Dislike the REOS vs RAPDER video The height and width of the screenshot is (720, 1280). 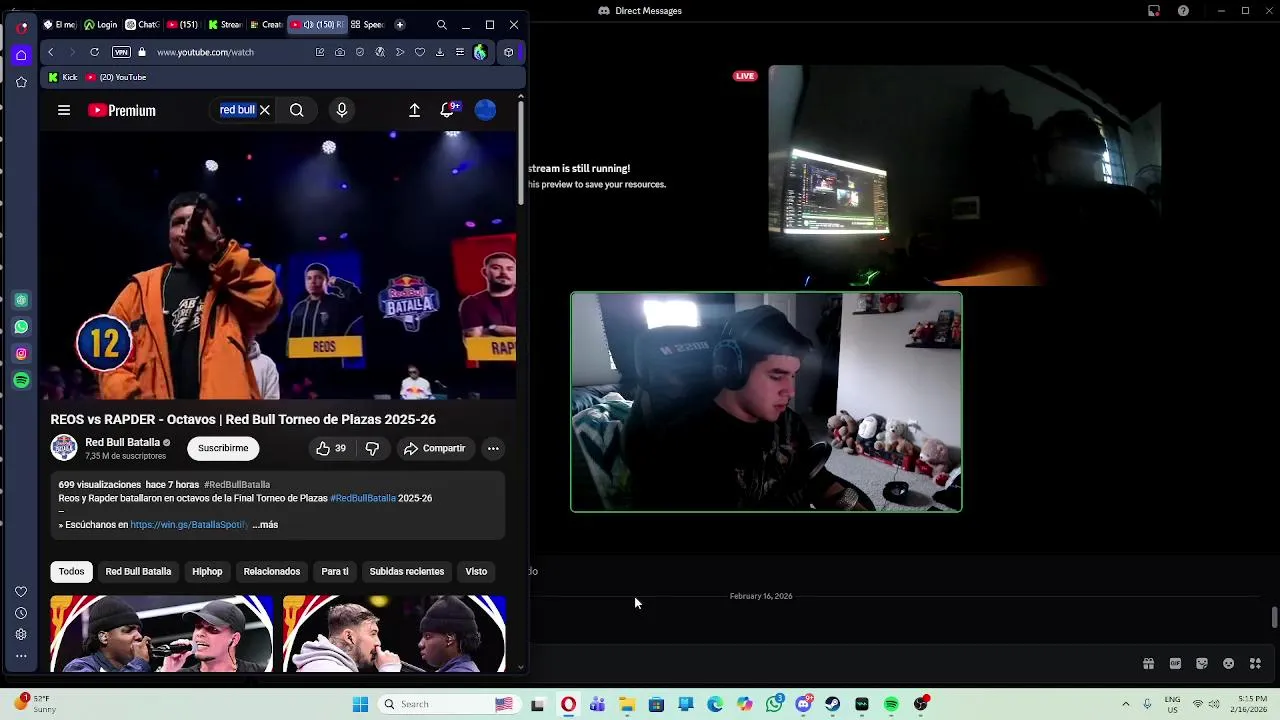click(x=372, y=449)
